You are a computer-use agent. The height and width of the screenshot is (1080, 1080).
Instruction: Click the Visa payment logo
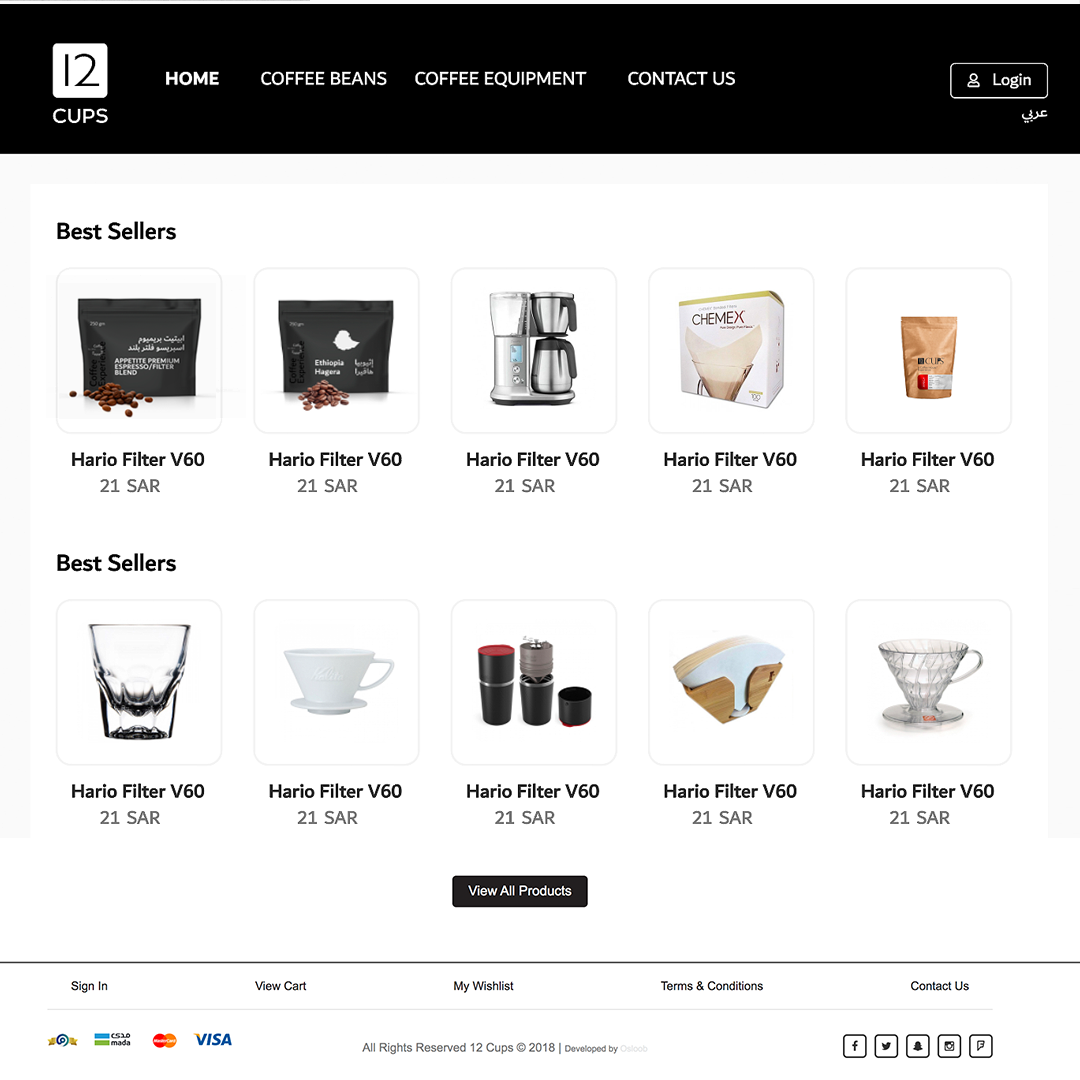213,1039
